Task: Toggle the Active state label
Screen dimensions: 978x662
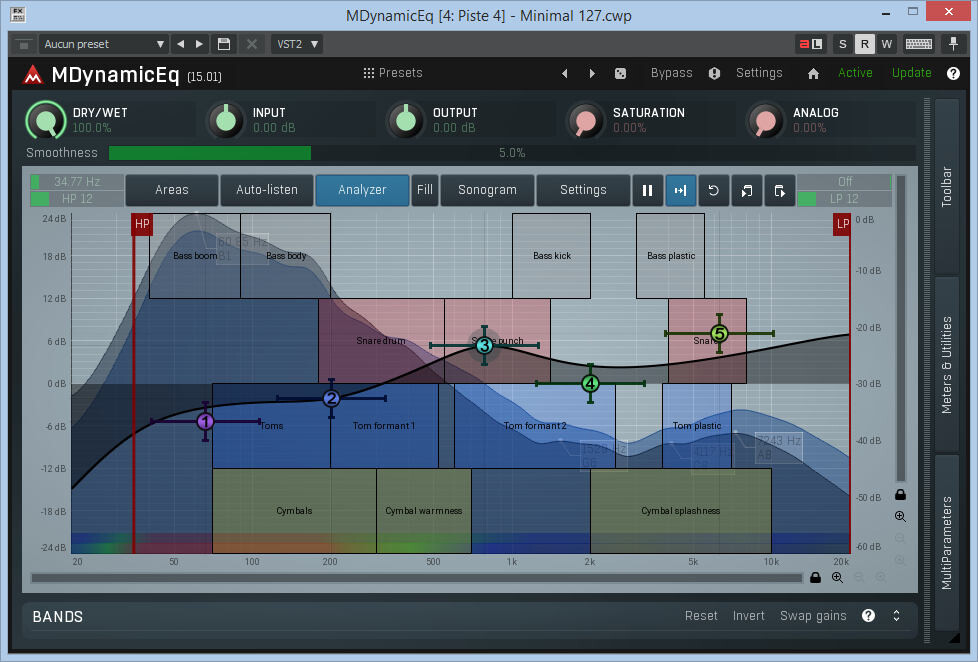Action: point(855,73)
